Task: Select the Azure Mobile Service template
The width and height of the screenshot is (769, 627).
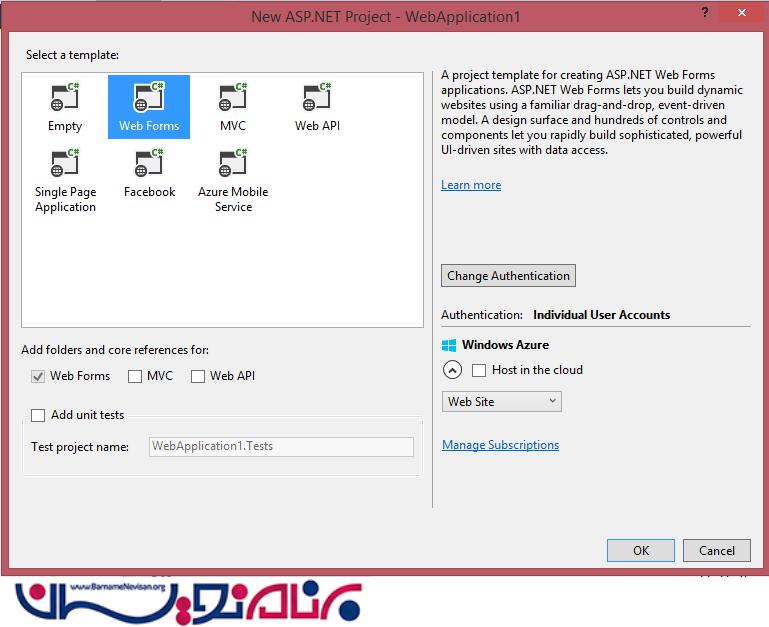Action: (233, 164)
